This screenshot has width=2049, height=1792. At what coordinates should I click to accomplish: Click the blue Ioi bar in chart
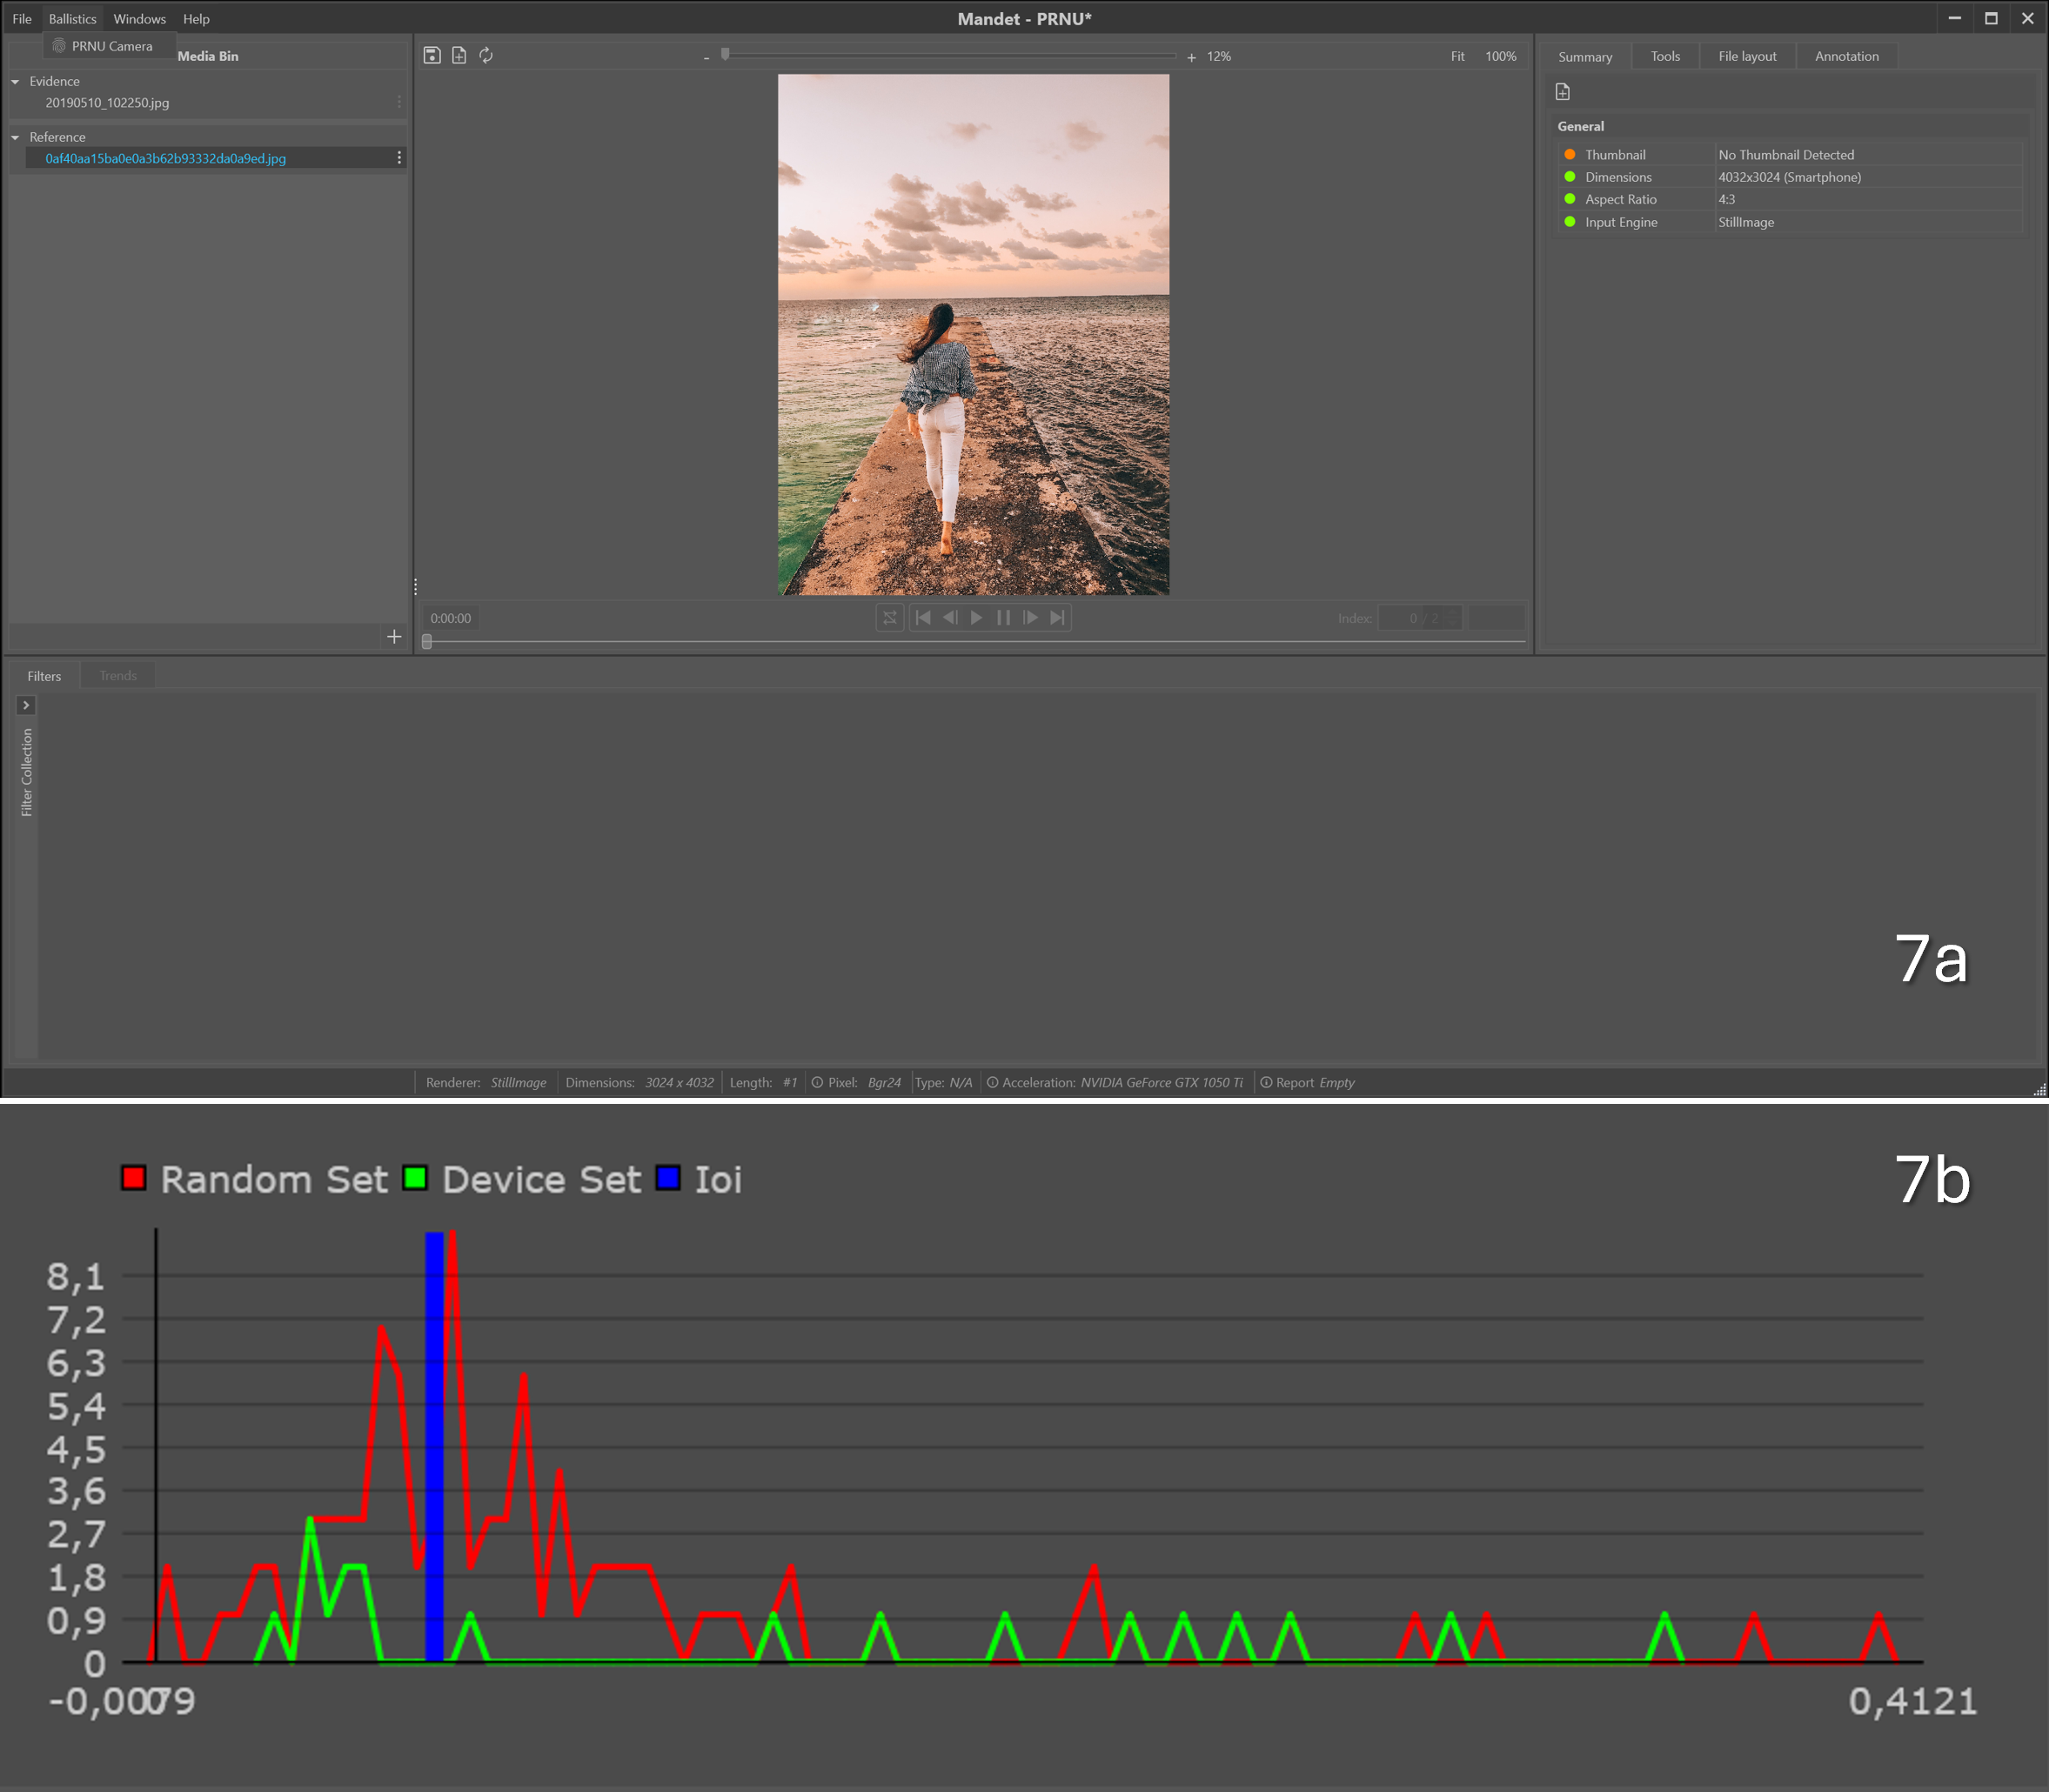coord(434,1446)
